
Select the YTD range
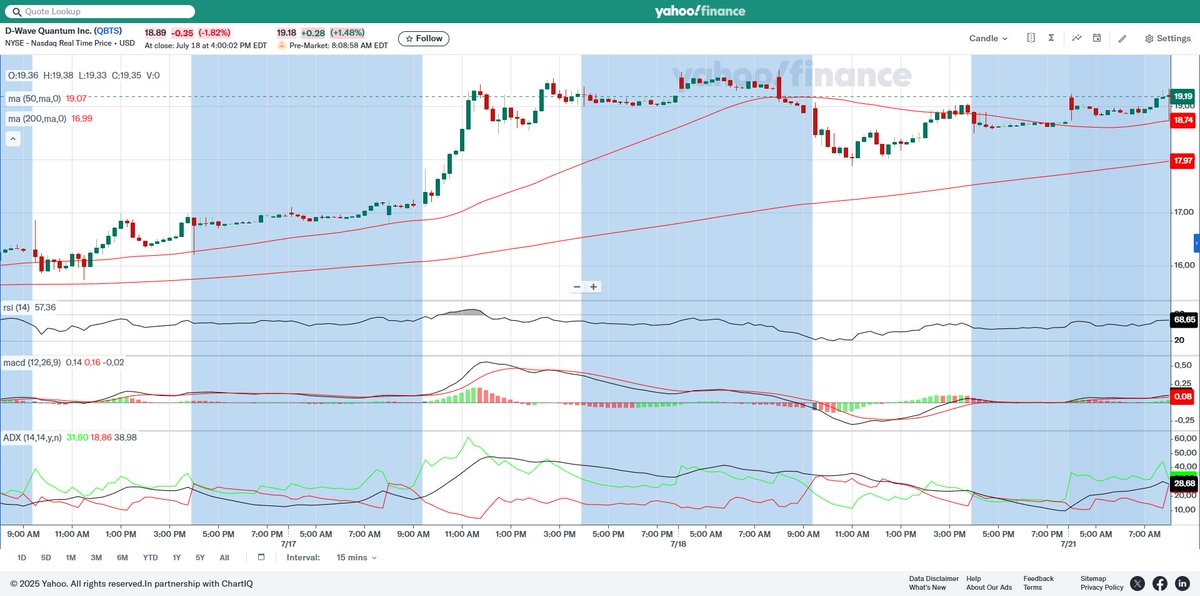point(150,557)
